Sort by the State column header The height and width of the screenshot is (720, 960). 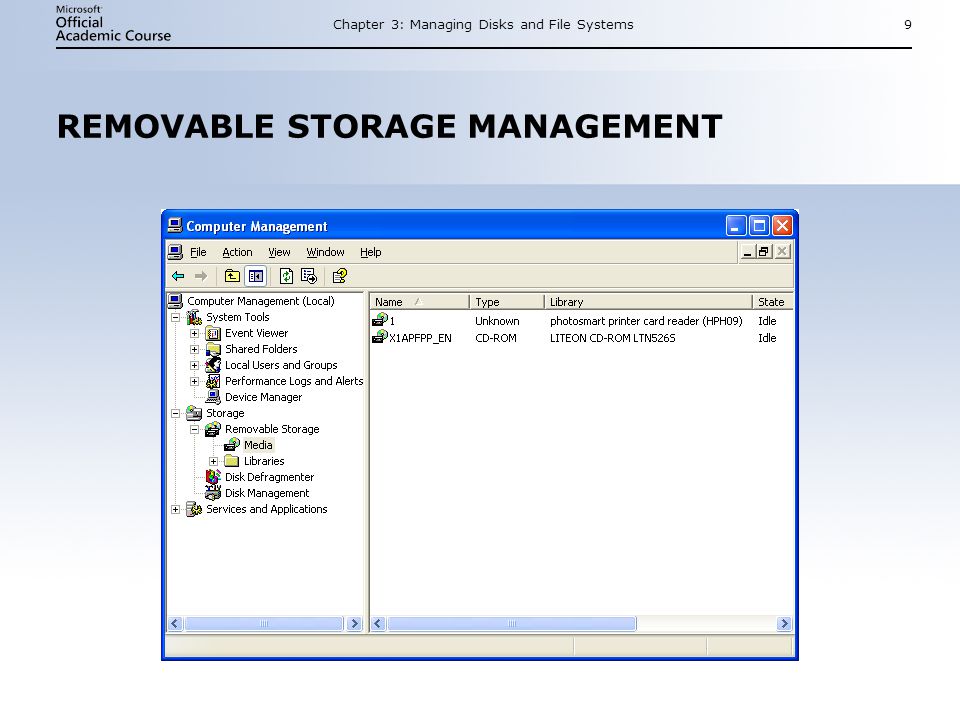[x=773, y=302]
